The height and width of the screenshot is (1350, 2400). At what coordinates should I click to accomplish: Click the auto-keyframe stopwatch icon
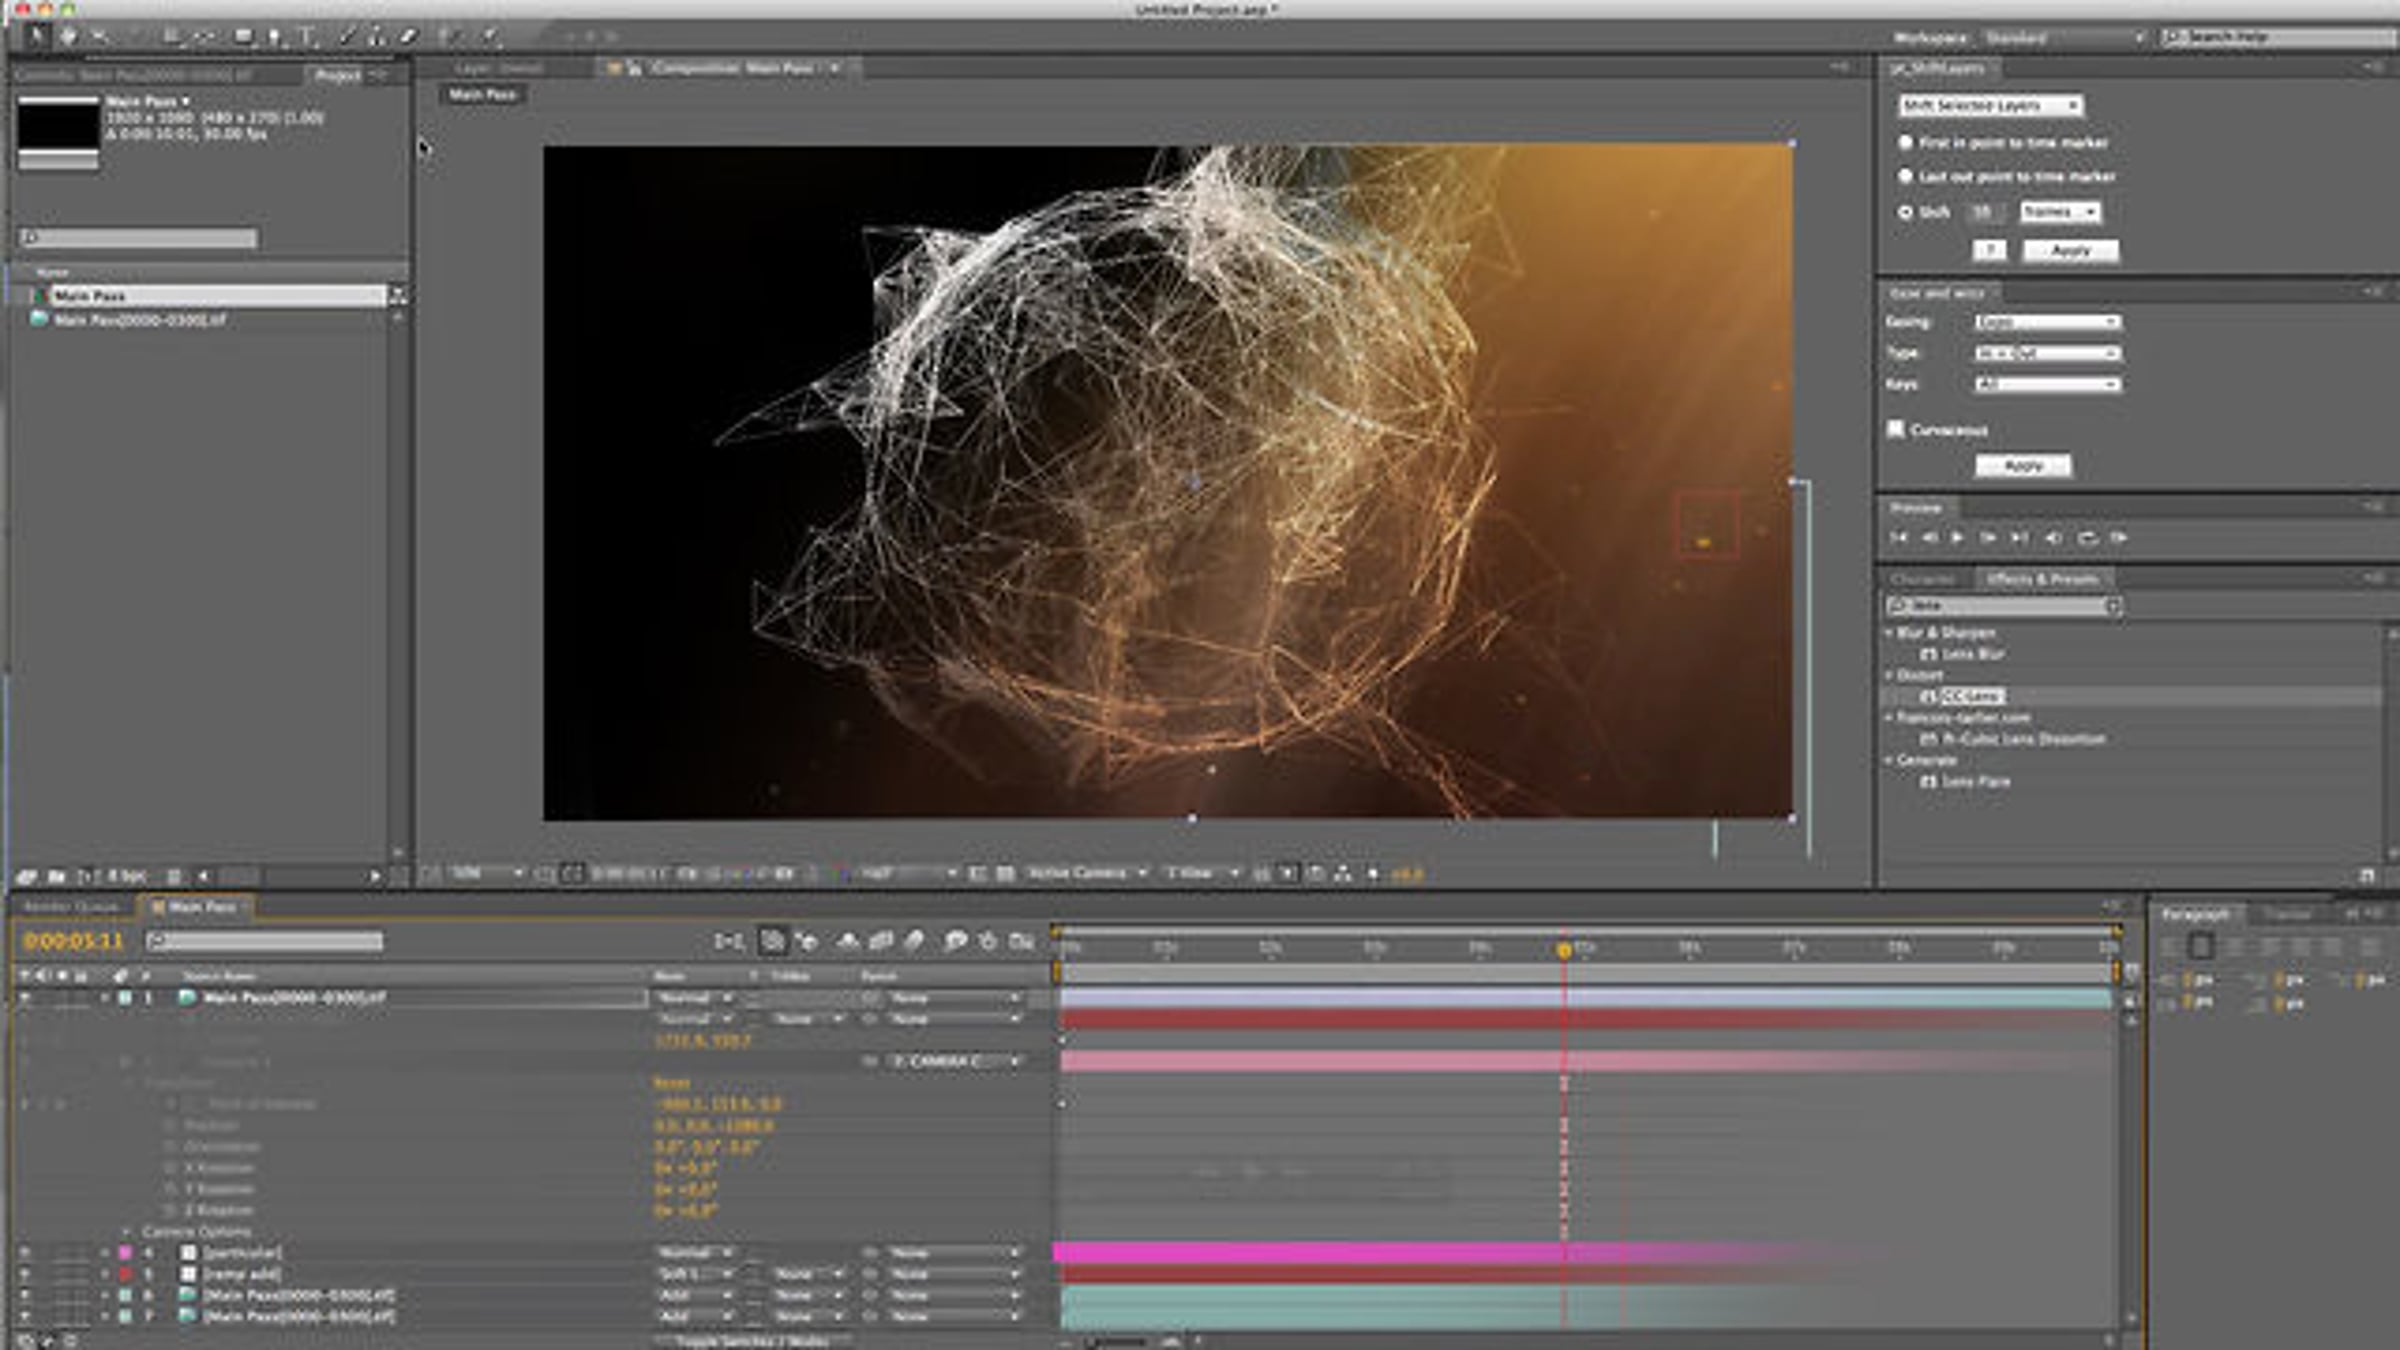pyautogui.click(x=988, y=941)
